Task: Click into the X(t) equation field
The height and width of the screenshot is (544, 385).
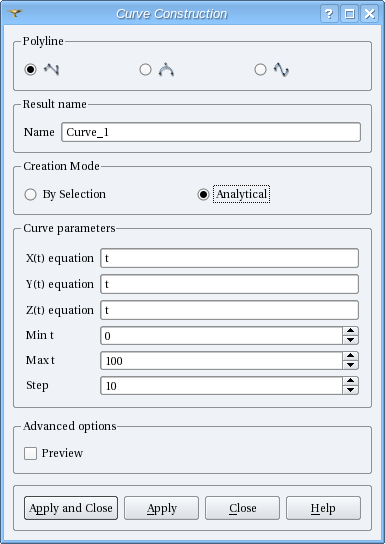Action: click(229, 258)
